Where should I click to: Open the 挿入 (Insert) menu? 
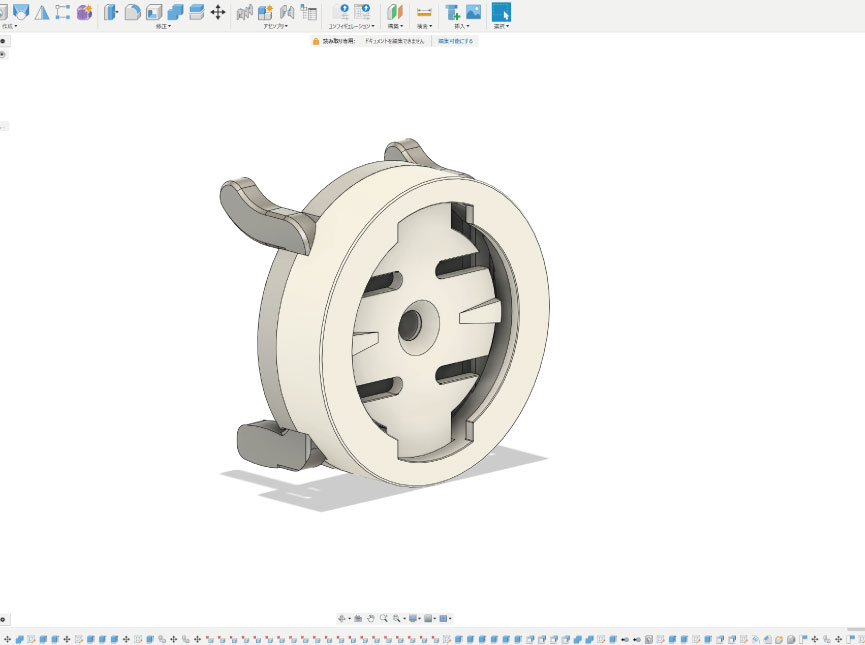461,27
